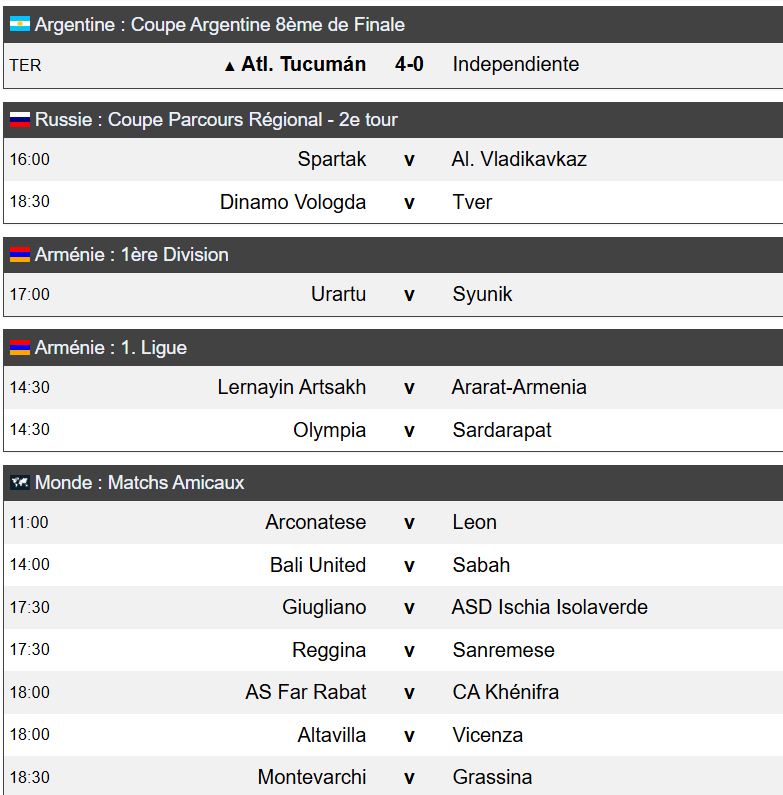The width and height of the screenshot is (783, 795).
Task: Click the Argentina flag icon
Action: [x=20, y=24]
